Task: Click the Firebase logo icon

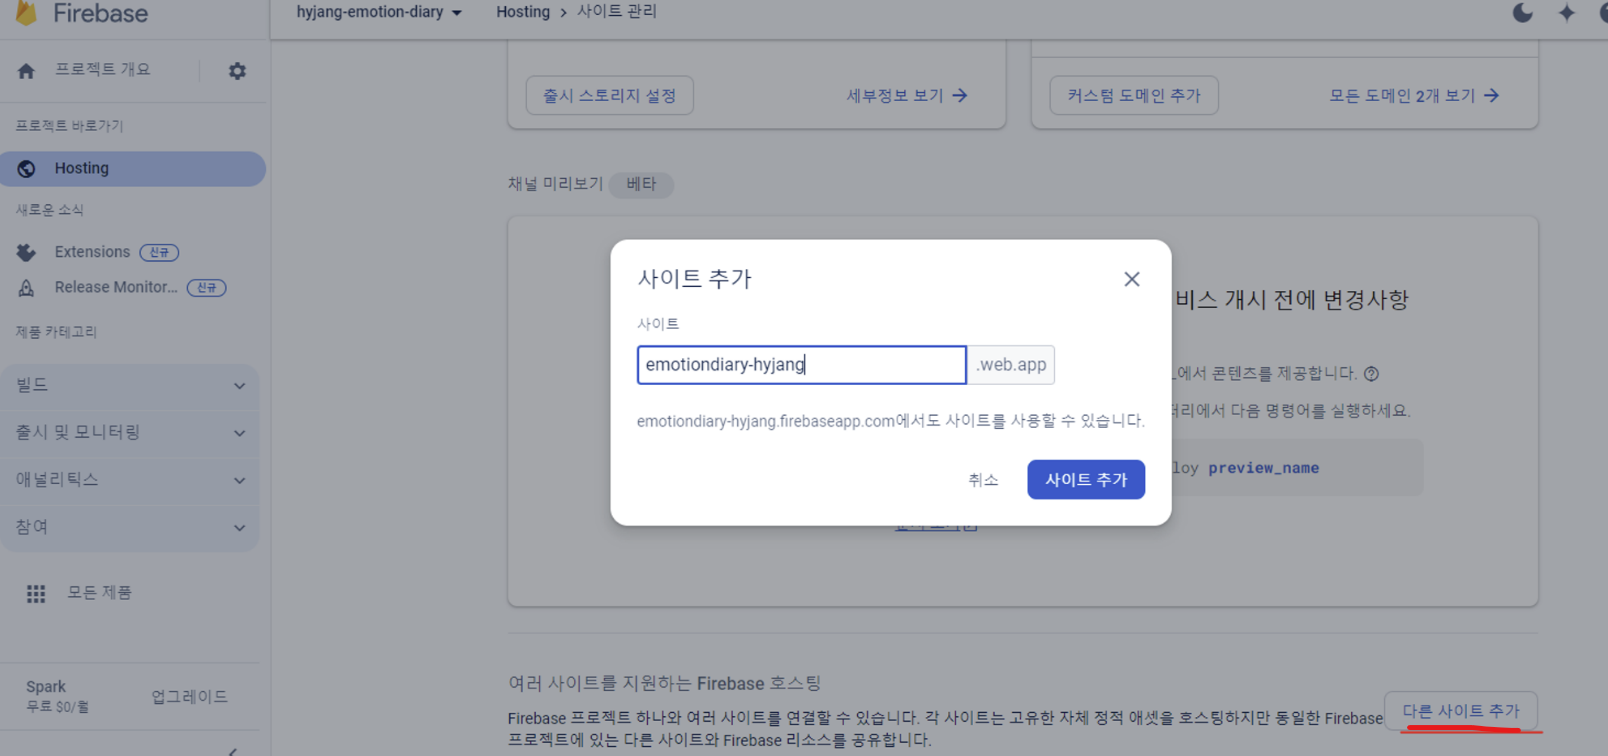Action: (27, 13)
